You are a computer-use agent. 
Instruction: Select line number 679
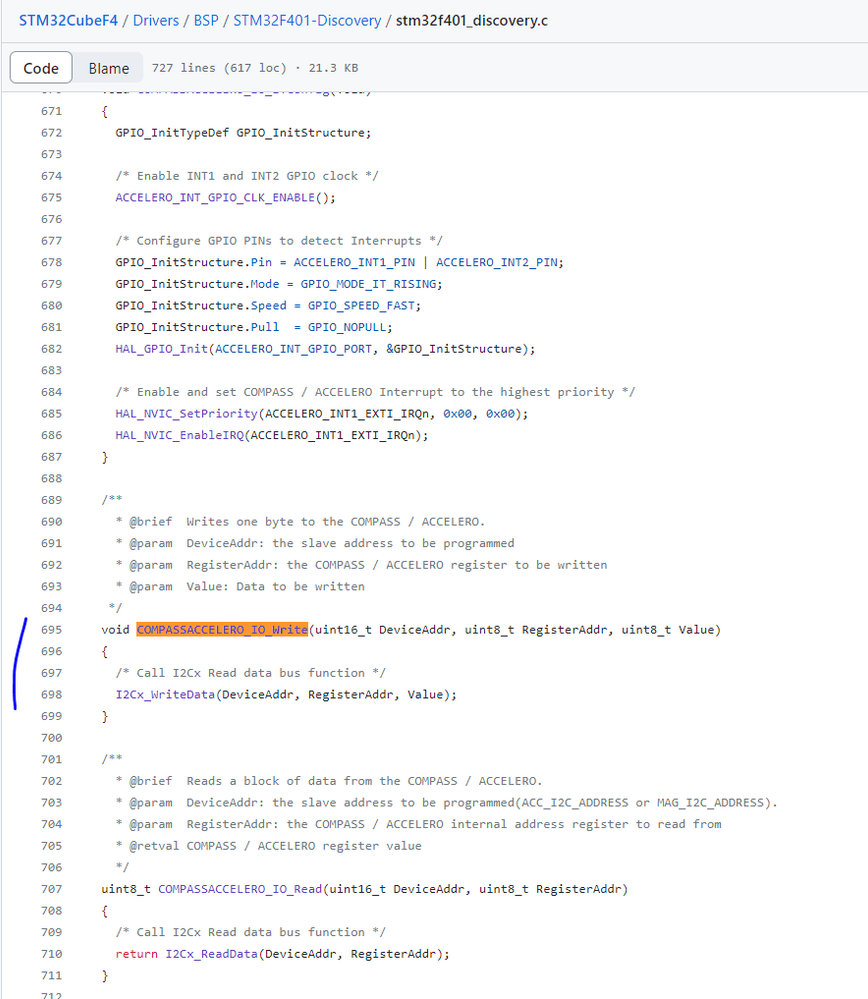click(52, 284)
